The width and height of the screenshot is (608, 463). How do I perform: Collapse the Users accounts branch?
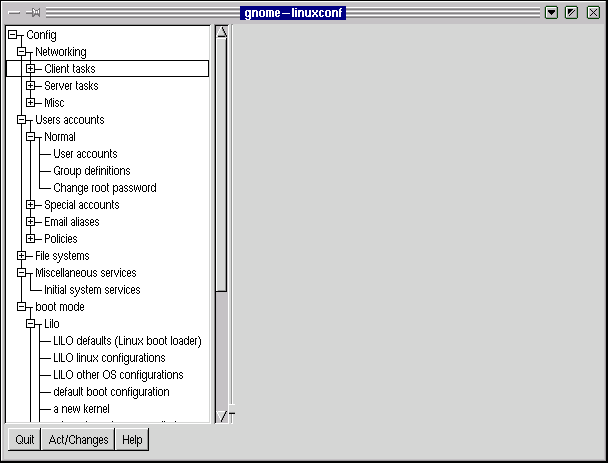coord(22,120)
